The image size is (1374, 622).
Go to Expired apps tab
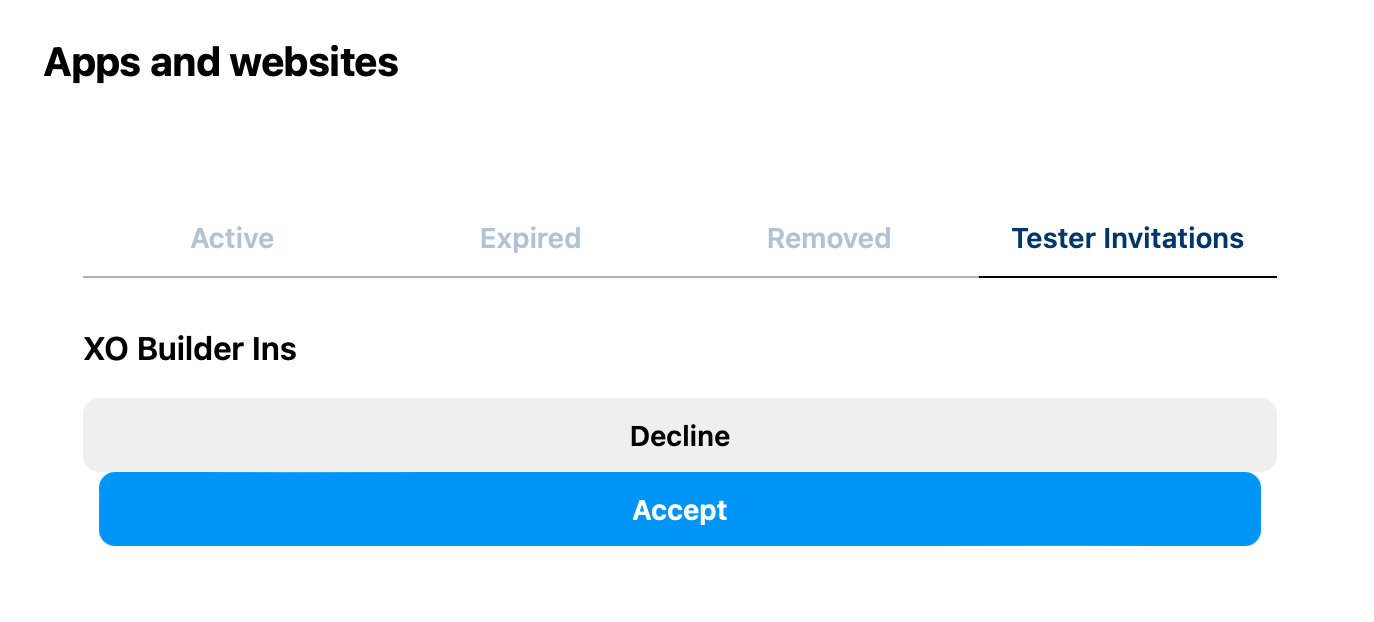(530, 239)
